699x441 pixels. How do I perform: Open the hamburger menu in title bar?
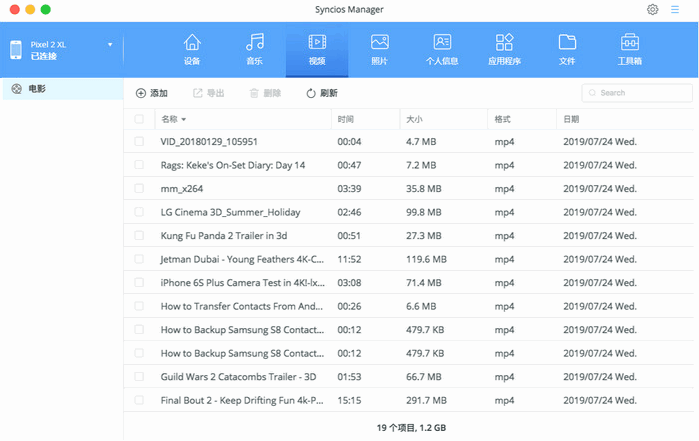click(x=675, y=9)
